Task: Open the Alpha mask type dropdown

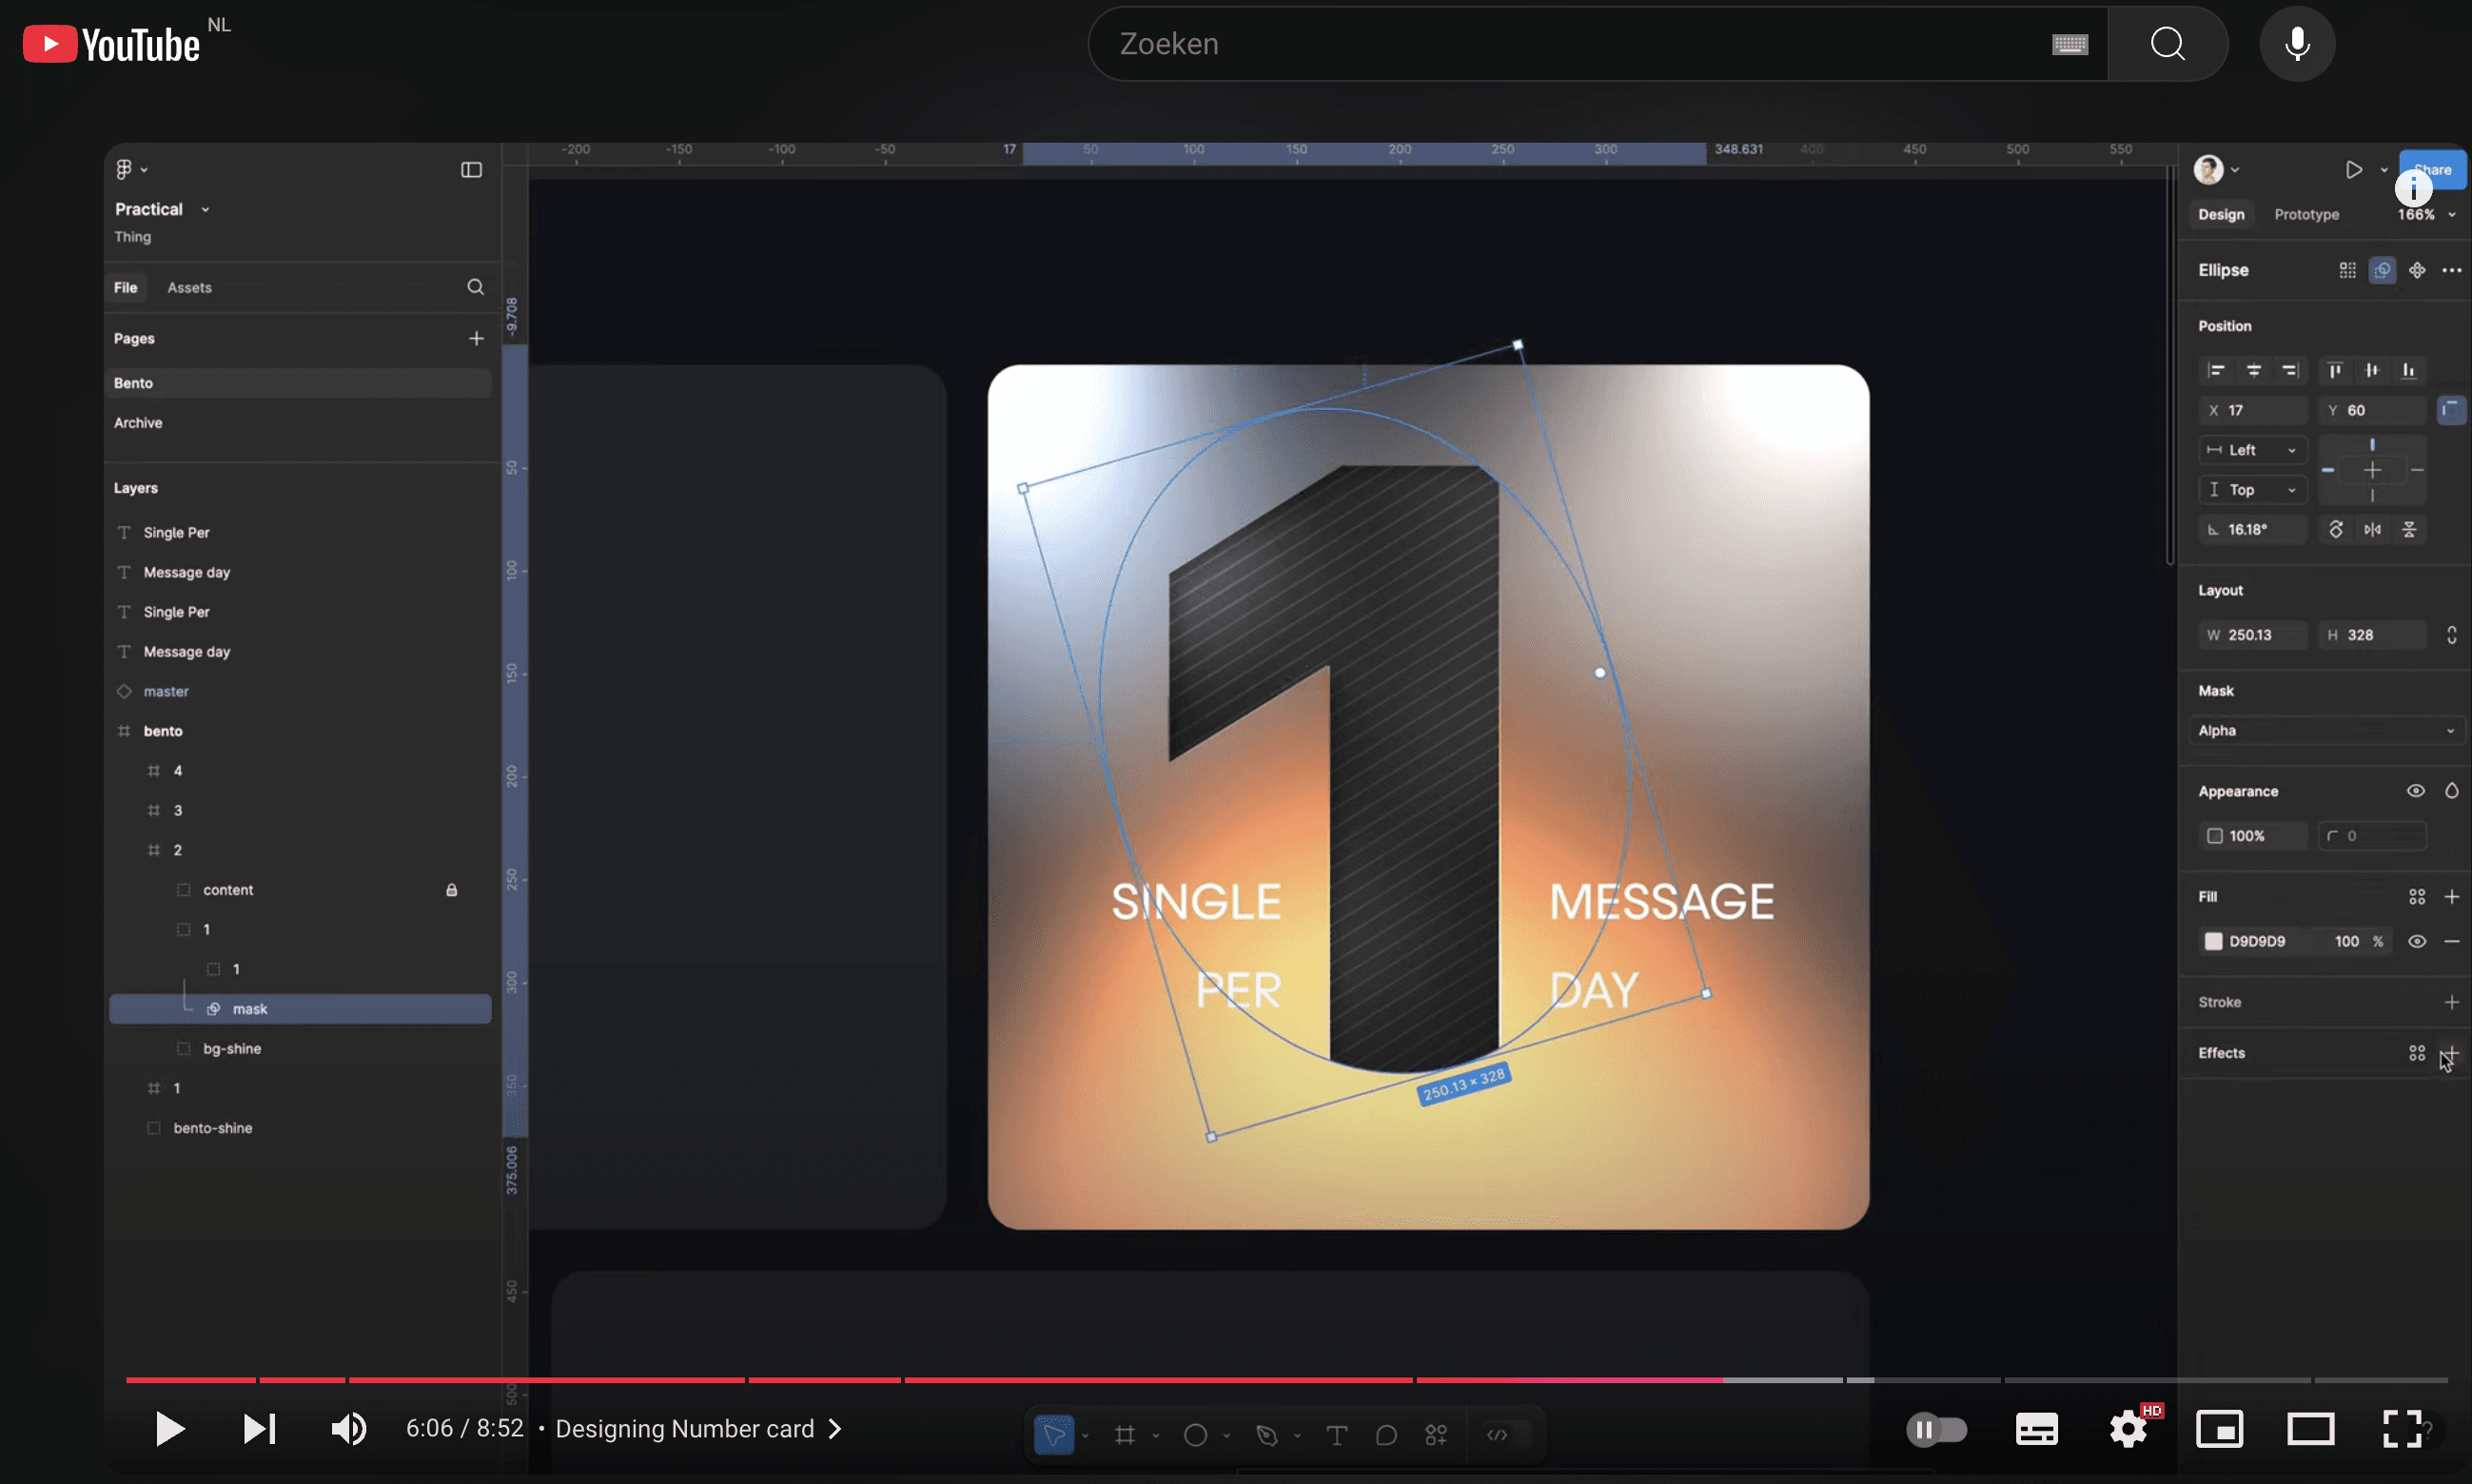Action: pyautogui.click(x=2325, y=731)
